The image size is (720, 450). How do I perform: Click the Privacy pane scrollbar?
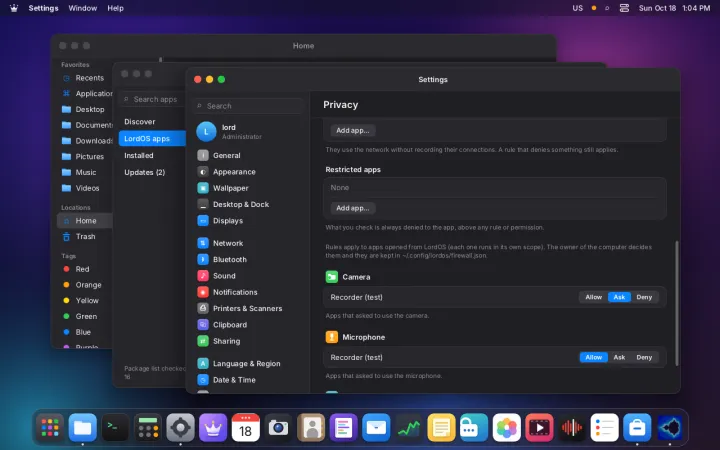676,303
